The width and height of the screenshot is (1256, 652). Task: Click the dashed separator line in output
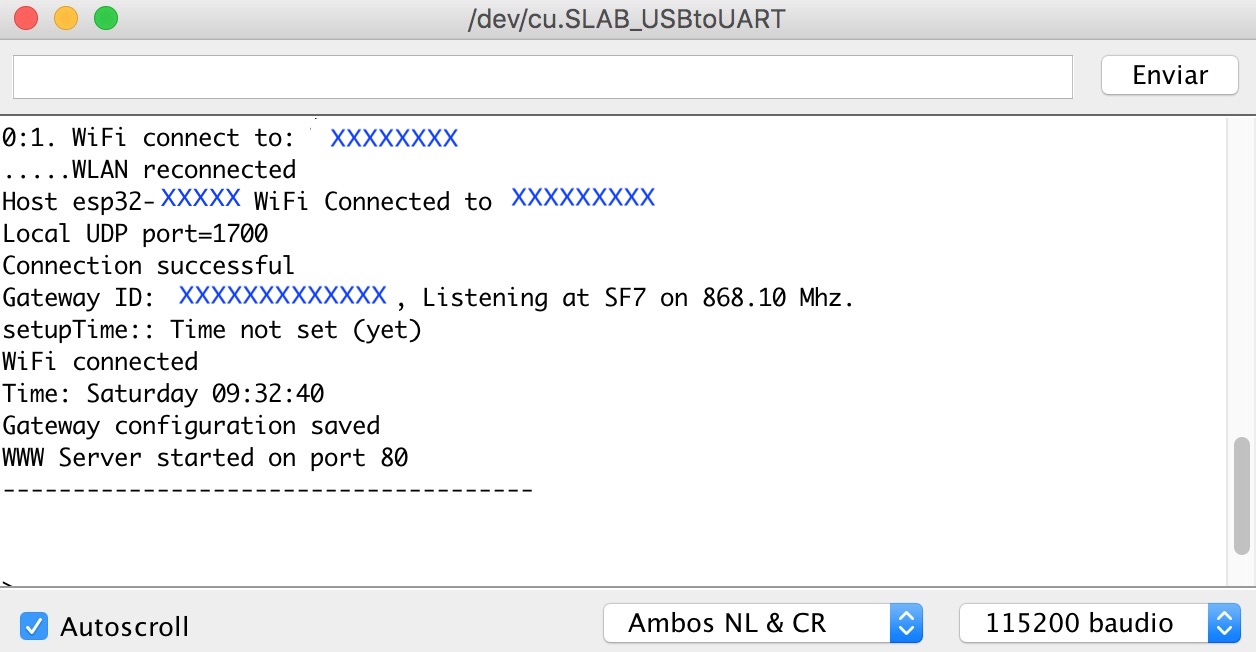click(x=267, y=490)
